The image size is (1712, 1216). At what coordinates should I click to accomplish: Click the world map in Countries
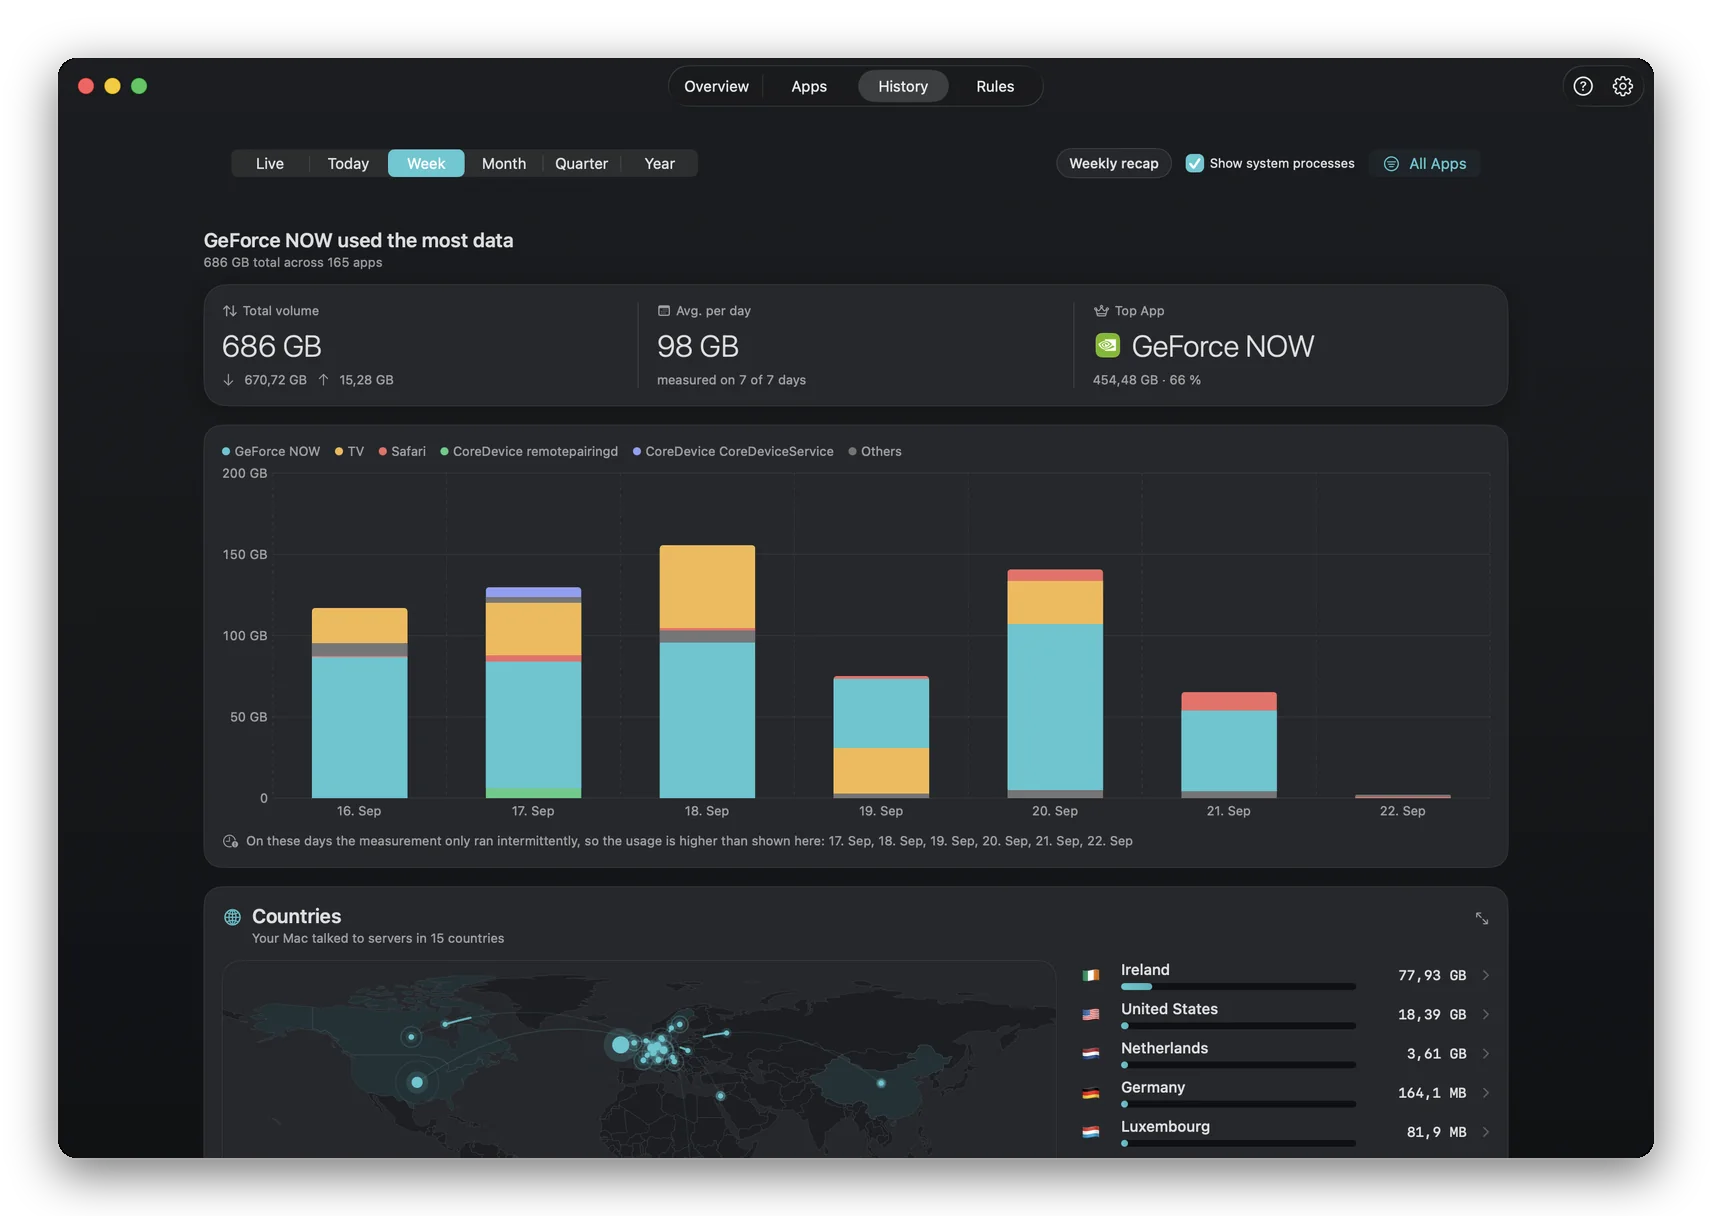point(639,1060)
